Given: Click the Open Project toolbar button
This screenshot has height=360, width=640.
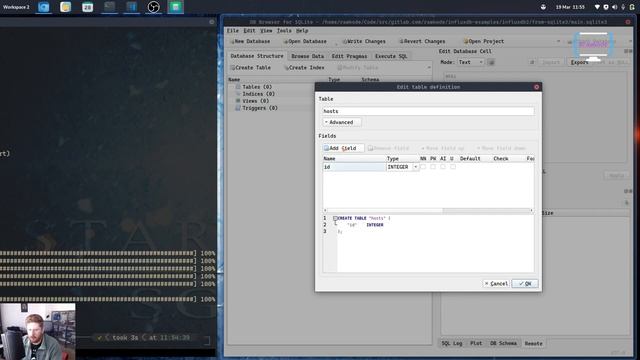Looking at the screenshot, I should [x=484, y=41].
